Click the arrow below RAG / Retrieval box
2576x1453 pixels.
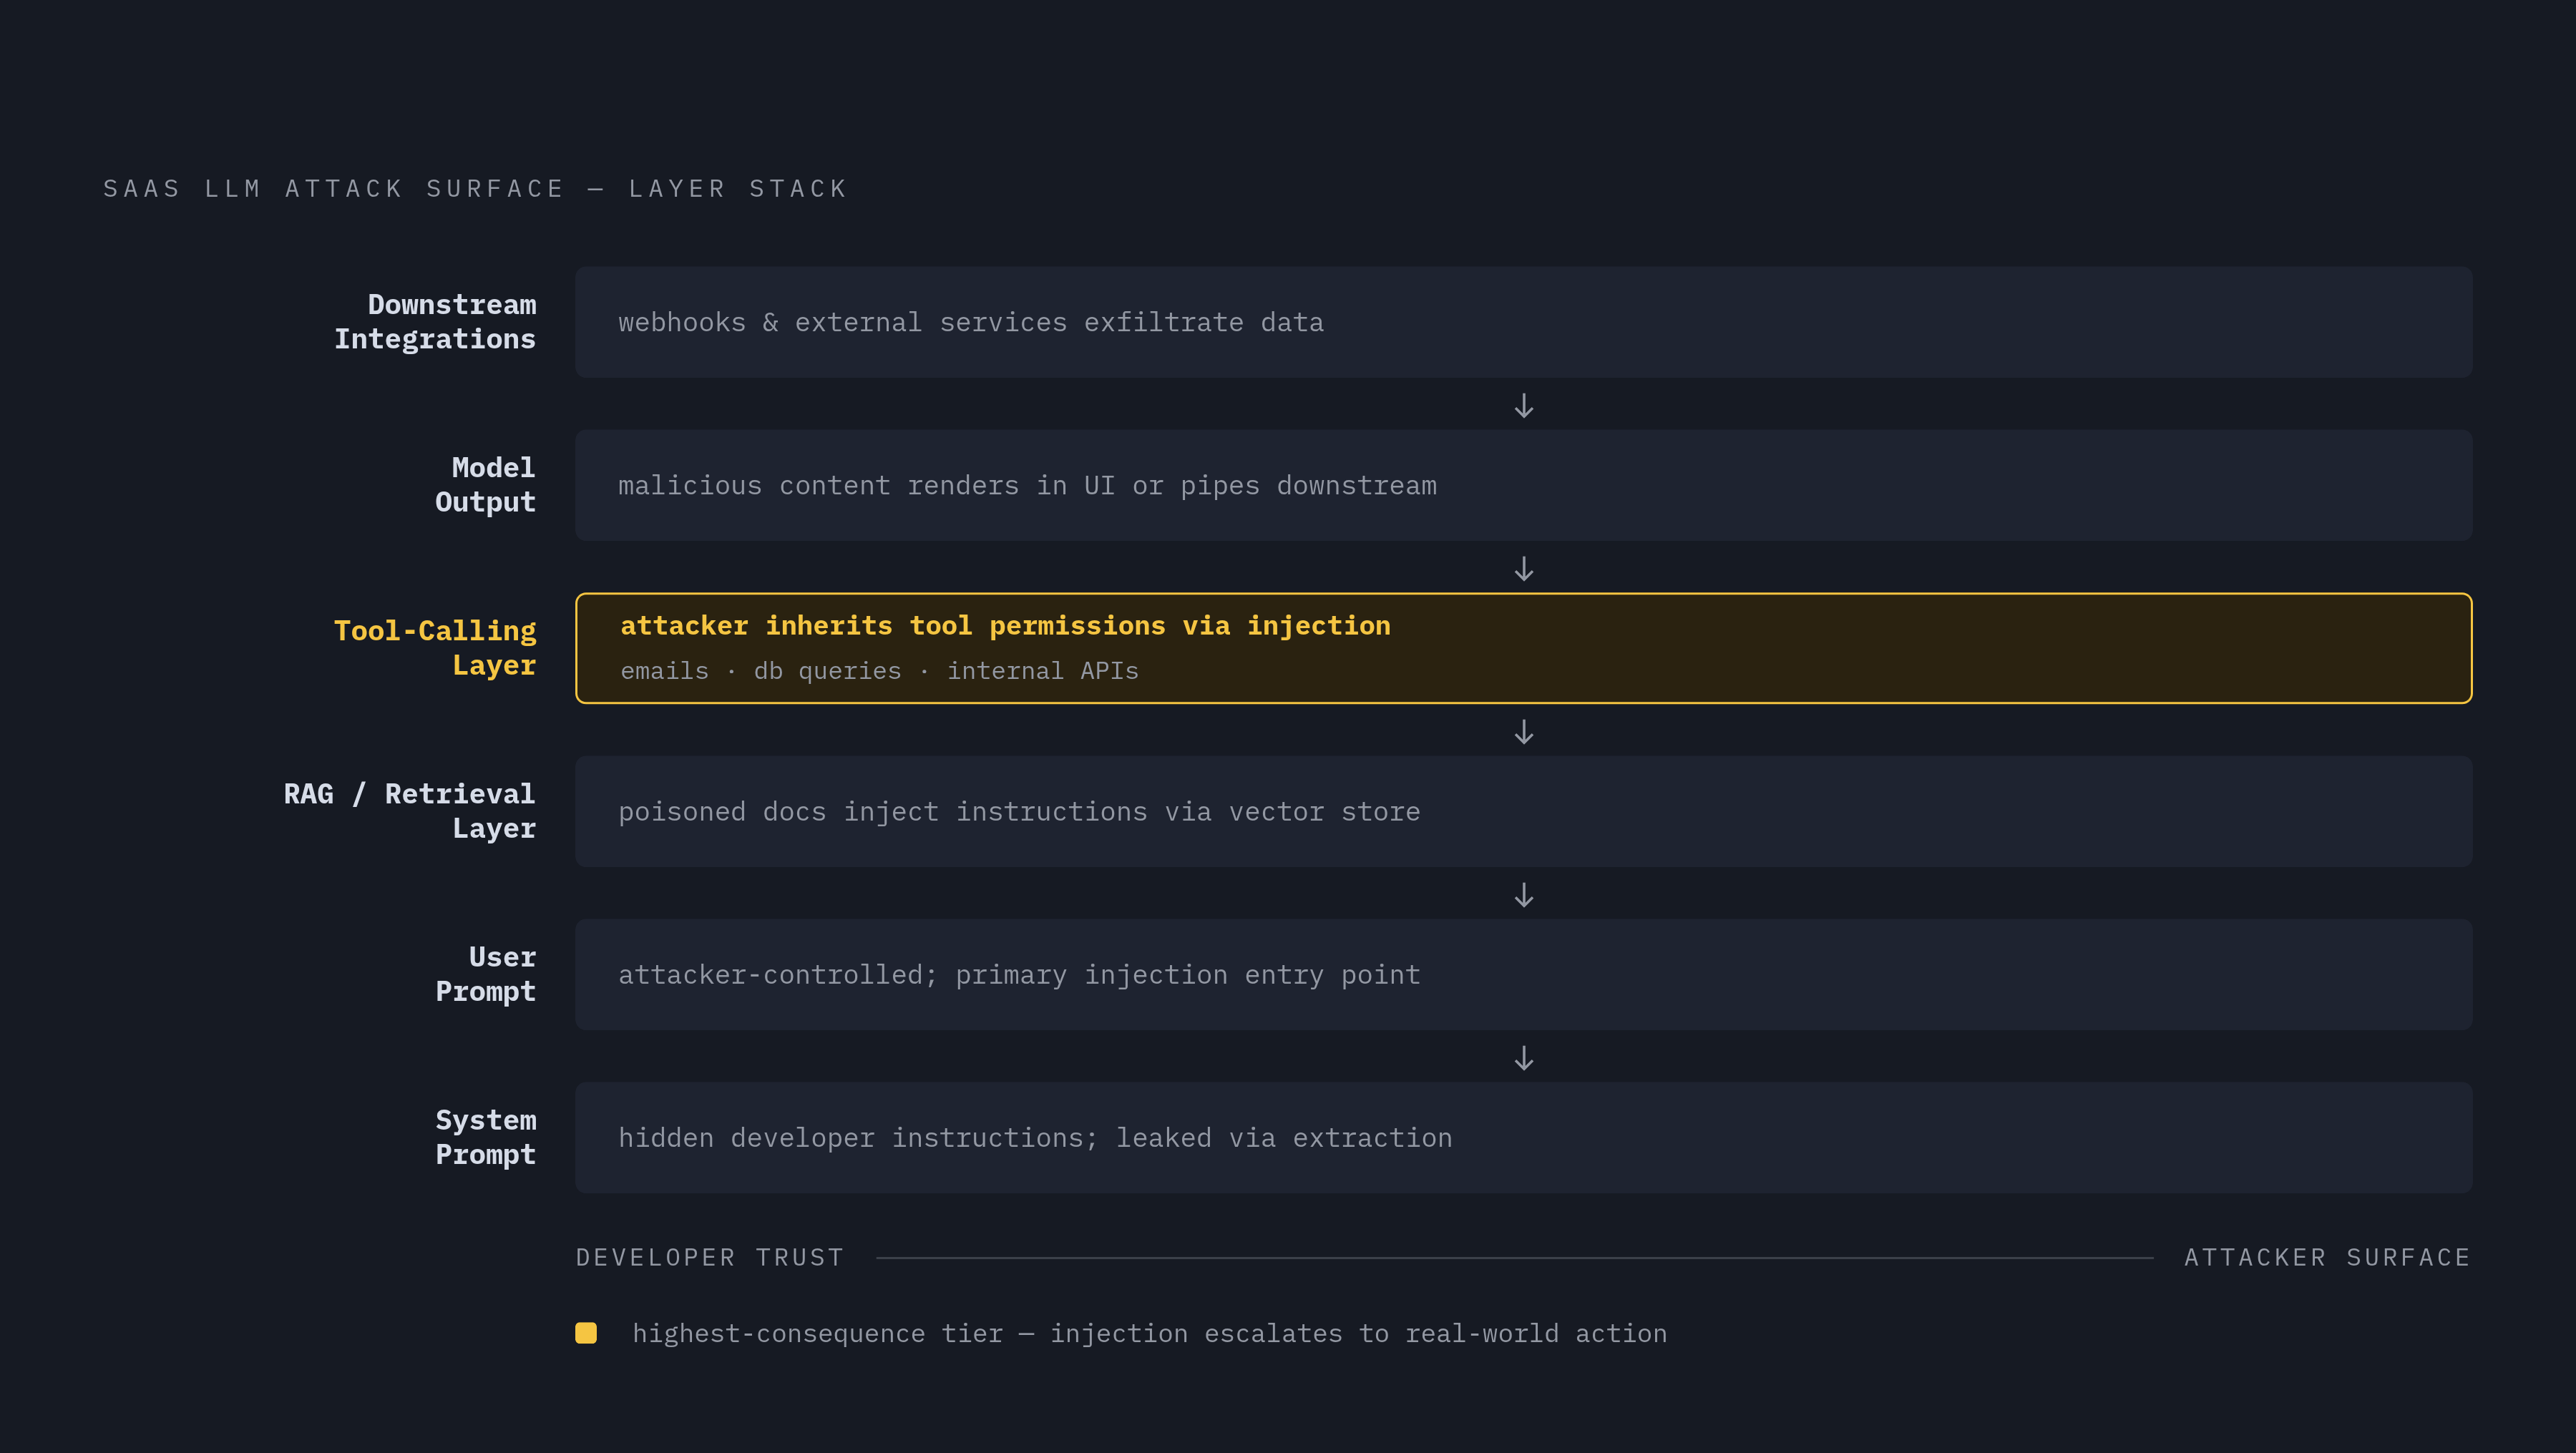click(1523, 894)
